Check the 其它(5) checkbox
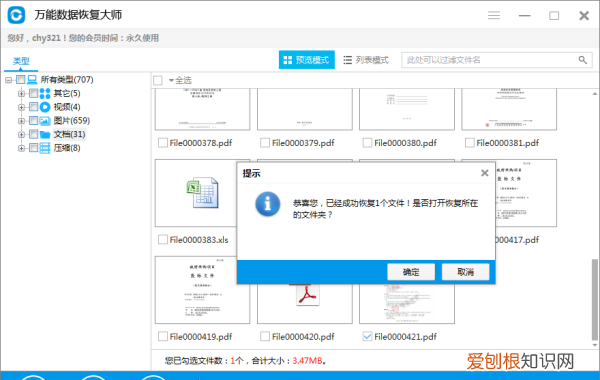Viewport: 600px width, 380px height. click(x=33, y=93)
